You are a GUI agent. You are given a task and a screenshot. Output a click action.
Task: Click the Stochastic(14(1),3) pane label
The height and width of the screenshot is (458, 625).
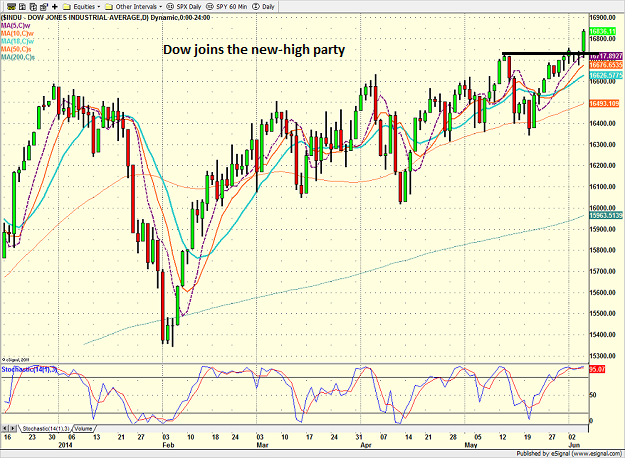[x=29, y=370]
